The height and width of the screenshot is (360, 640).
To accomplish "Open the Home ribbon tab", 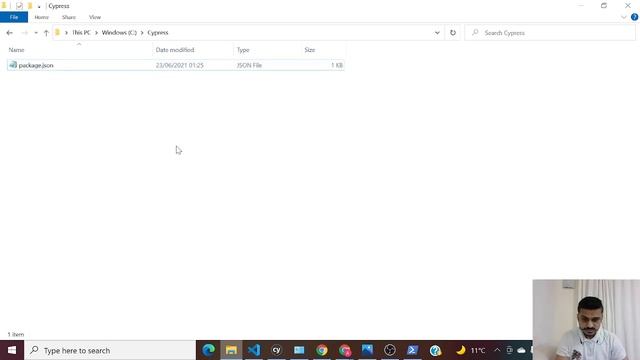I will 42,17.
